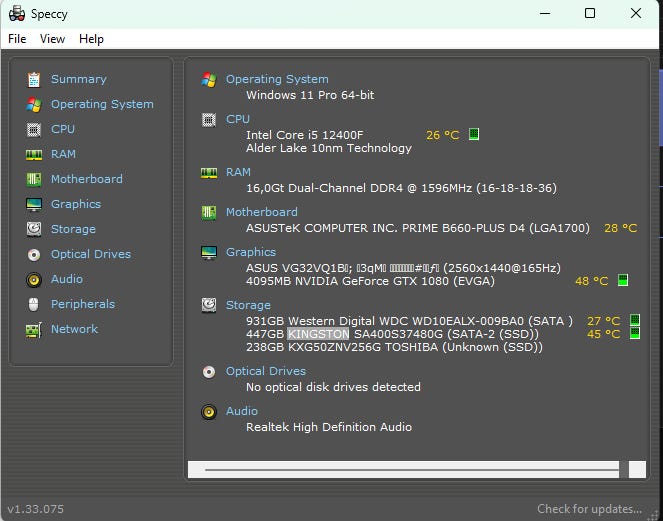Maximize the Speccy window
The image size is (663, 521).
tap(590, 14)
